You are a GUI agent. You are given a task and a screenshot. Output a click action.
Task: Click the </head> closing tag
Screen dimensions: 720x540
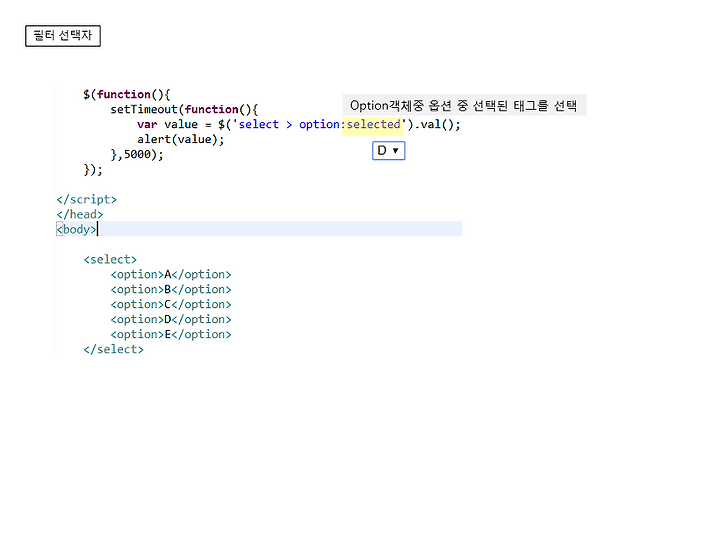(80, 214)
